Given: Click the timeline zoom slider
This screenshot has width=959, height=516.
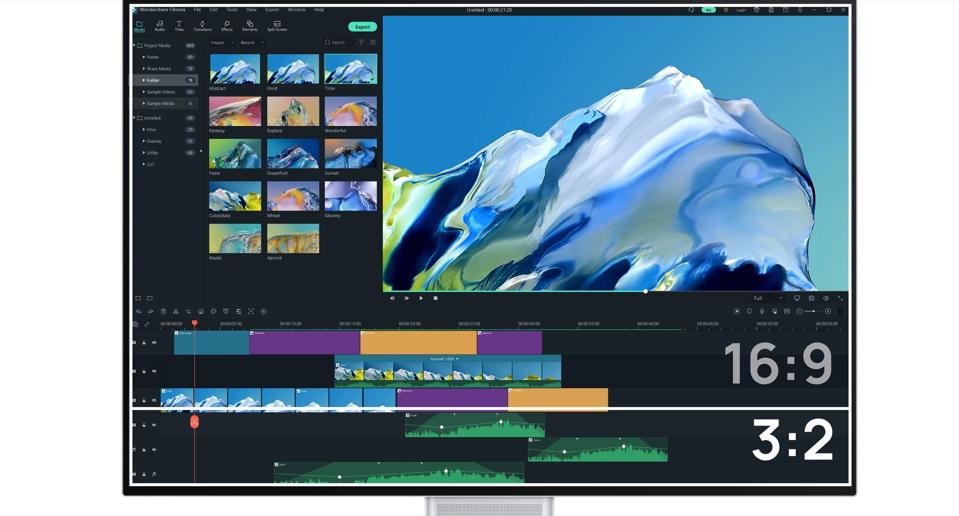Looking at the screenshot, I should pos(813,312).
